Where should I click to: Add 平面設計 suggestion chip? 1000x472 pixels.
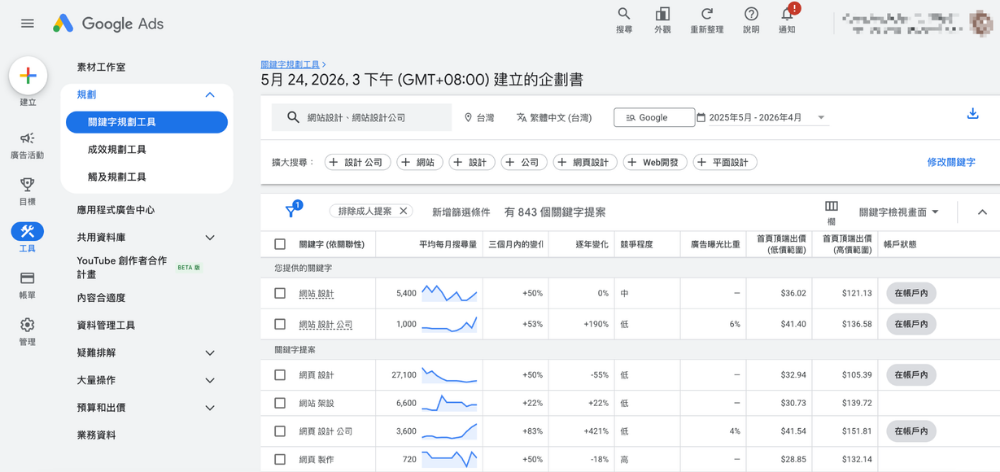point(725,163)
